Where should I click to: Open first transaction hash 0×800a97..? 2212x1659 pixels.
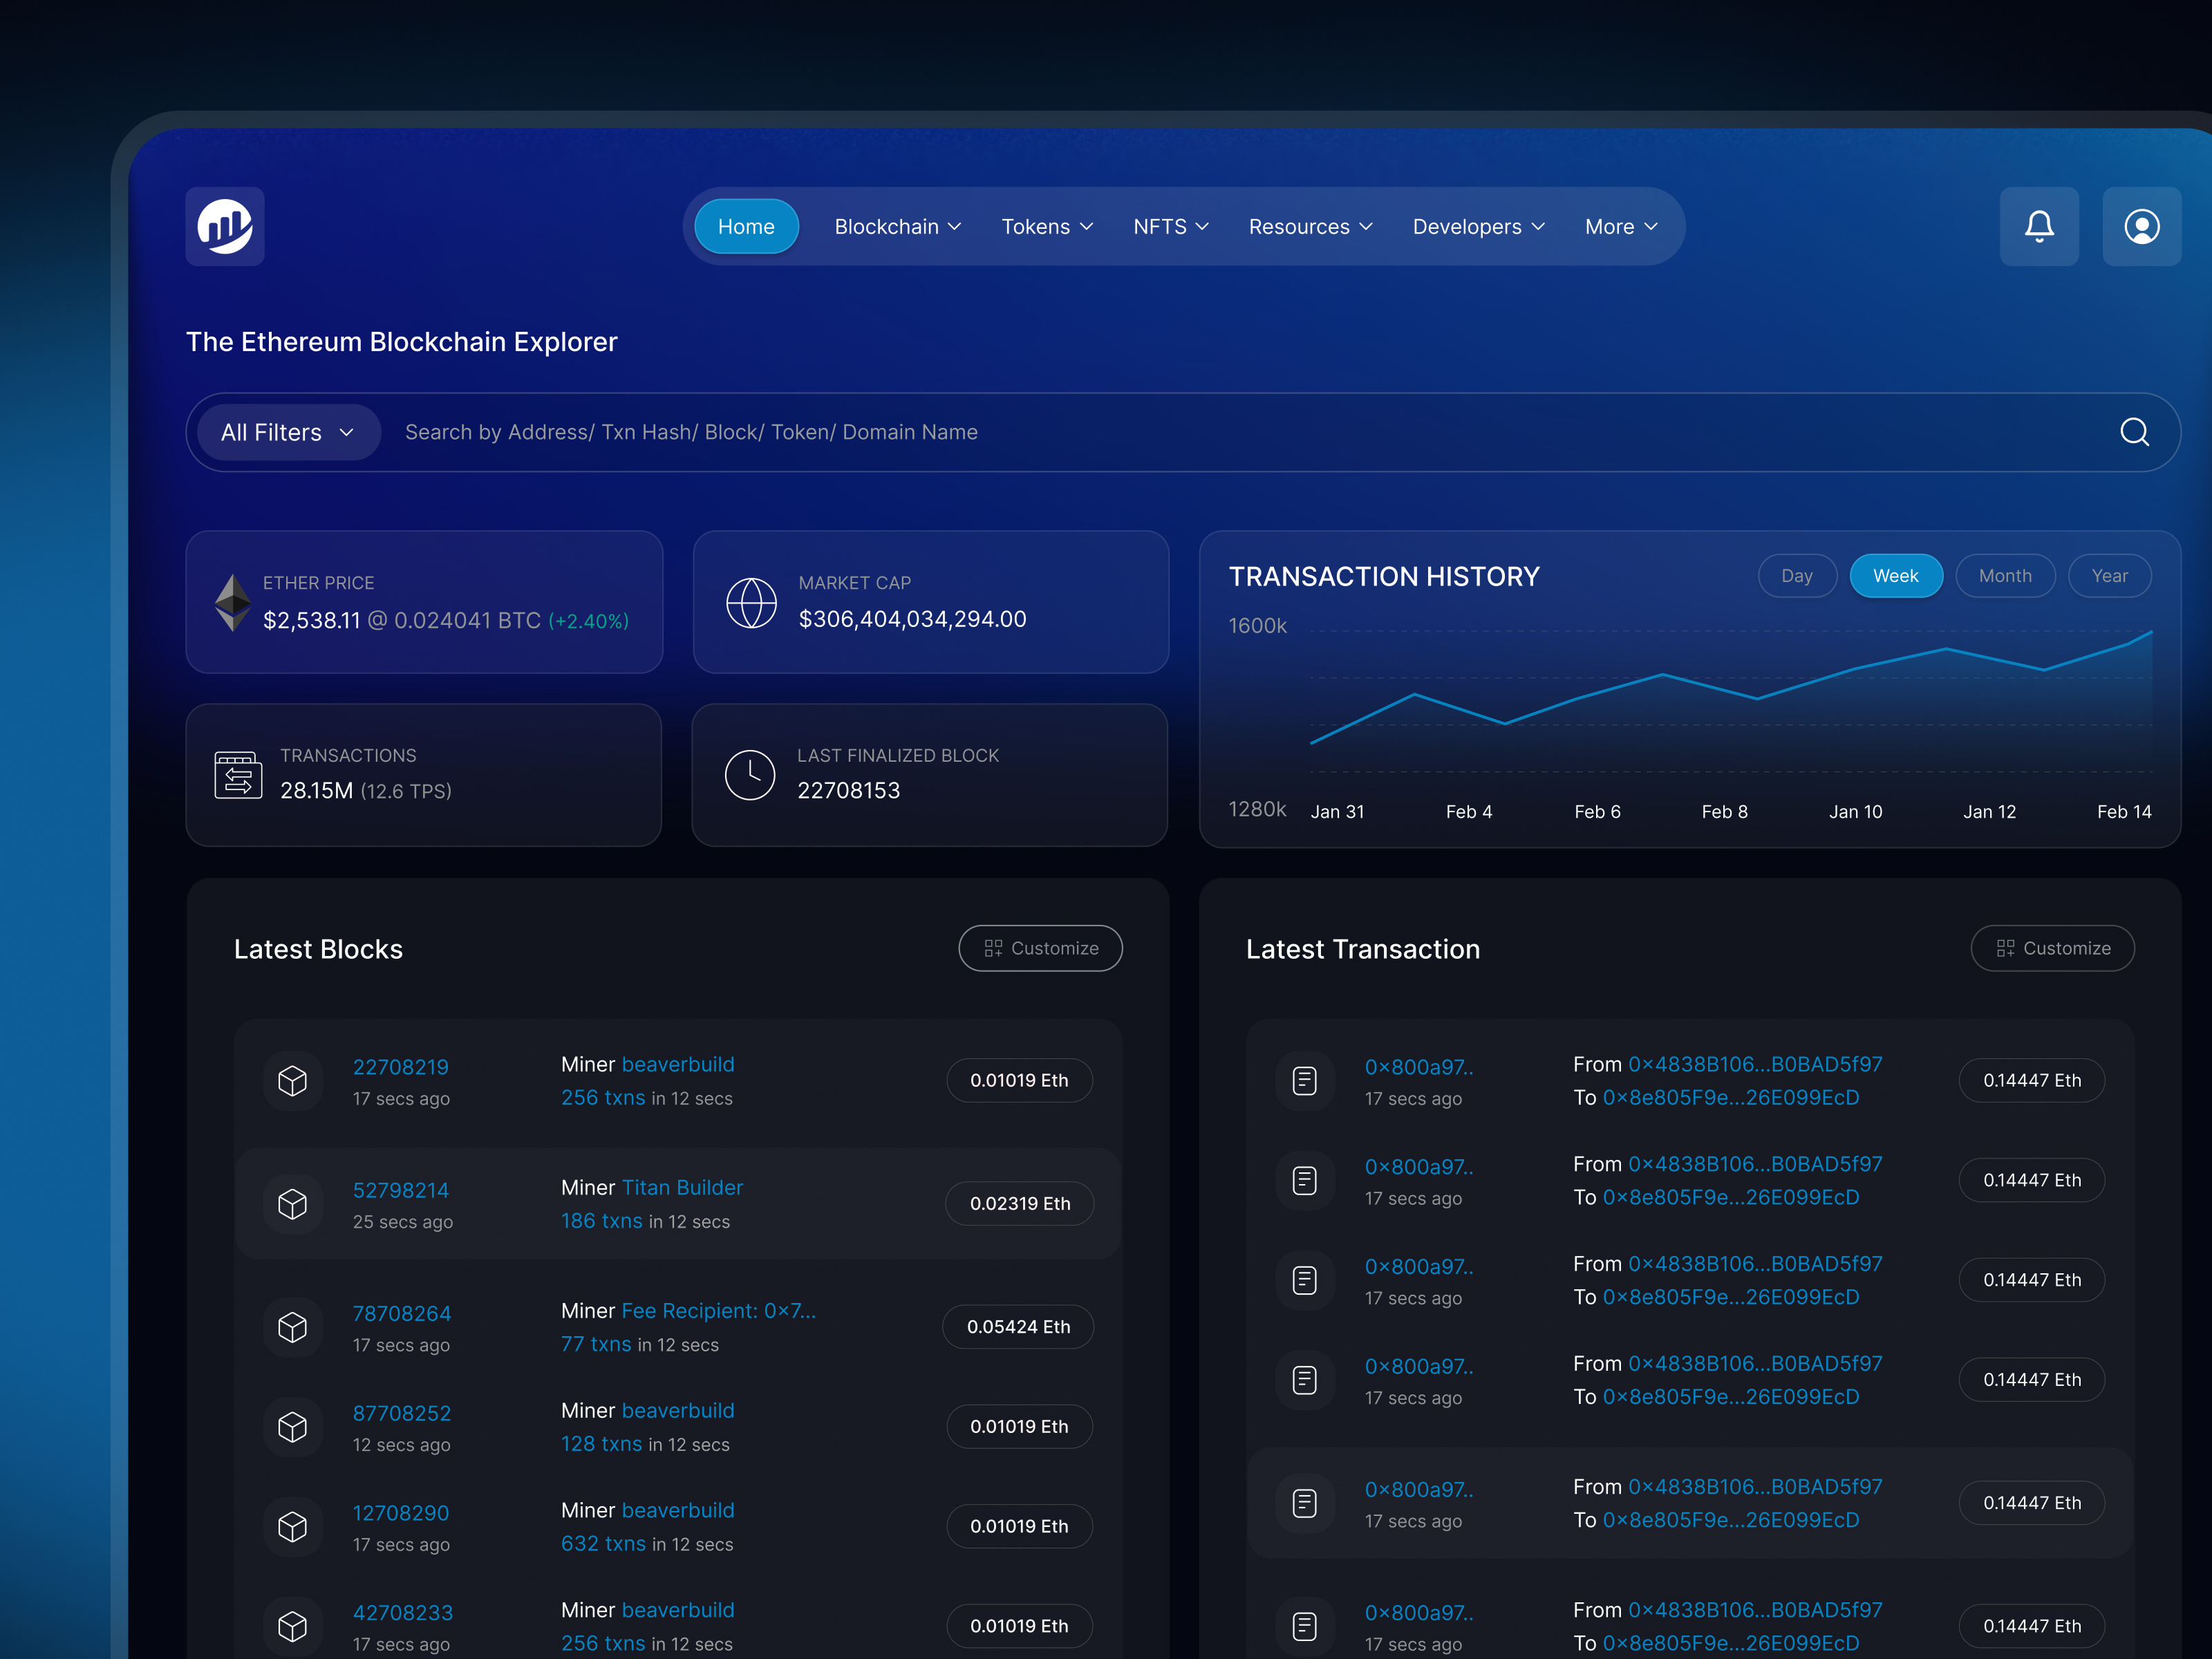[x=1419, y=1067]
